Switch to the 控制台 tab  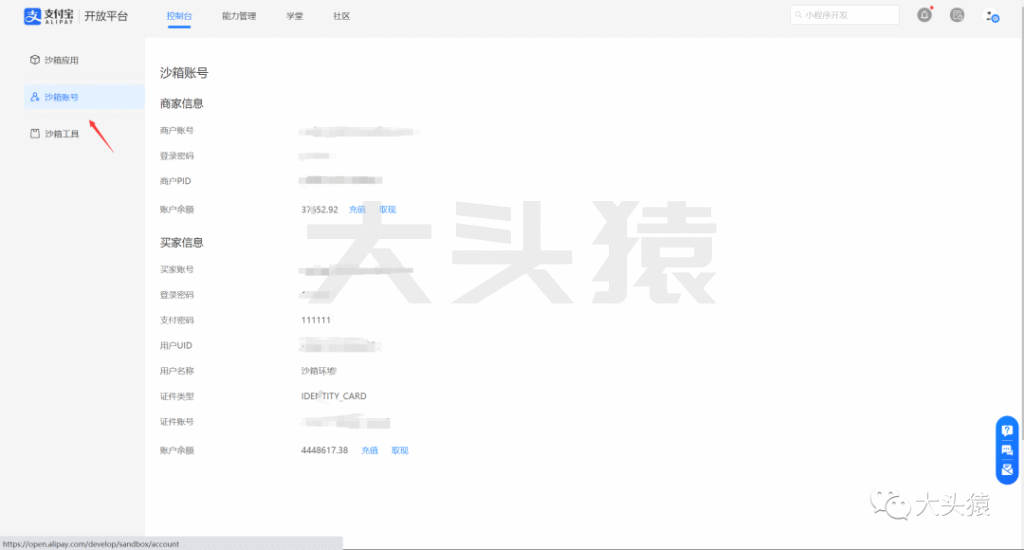pos(179,16)
